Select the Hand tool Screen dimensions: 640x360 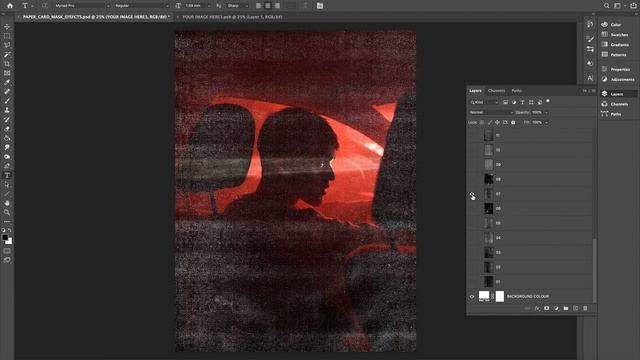7,203
